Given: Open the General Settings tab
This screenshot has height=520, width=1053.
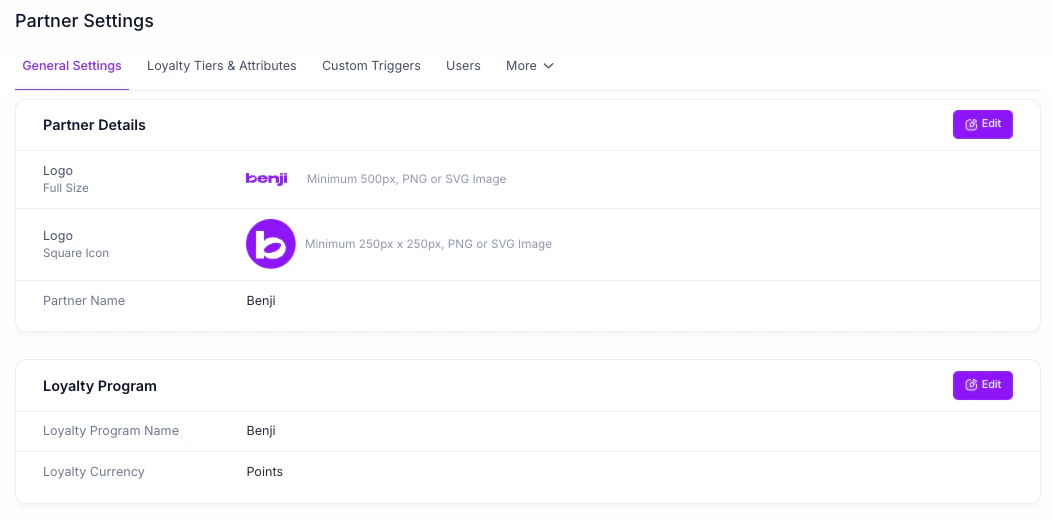Looking at the screenshot, I should tap(72, 66).
